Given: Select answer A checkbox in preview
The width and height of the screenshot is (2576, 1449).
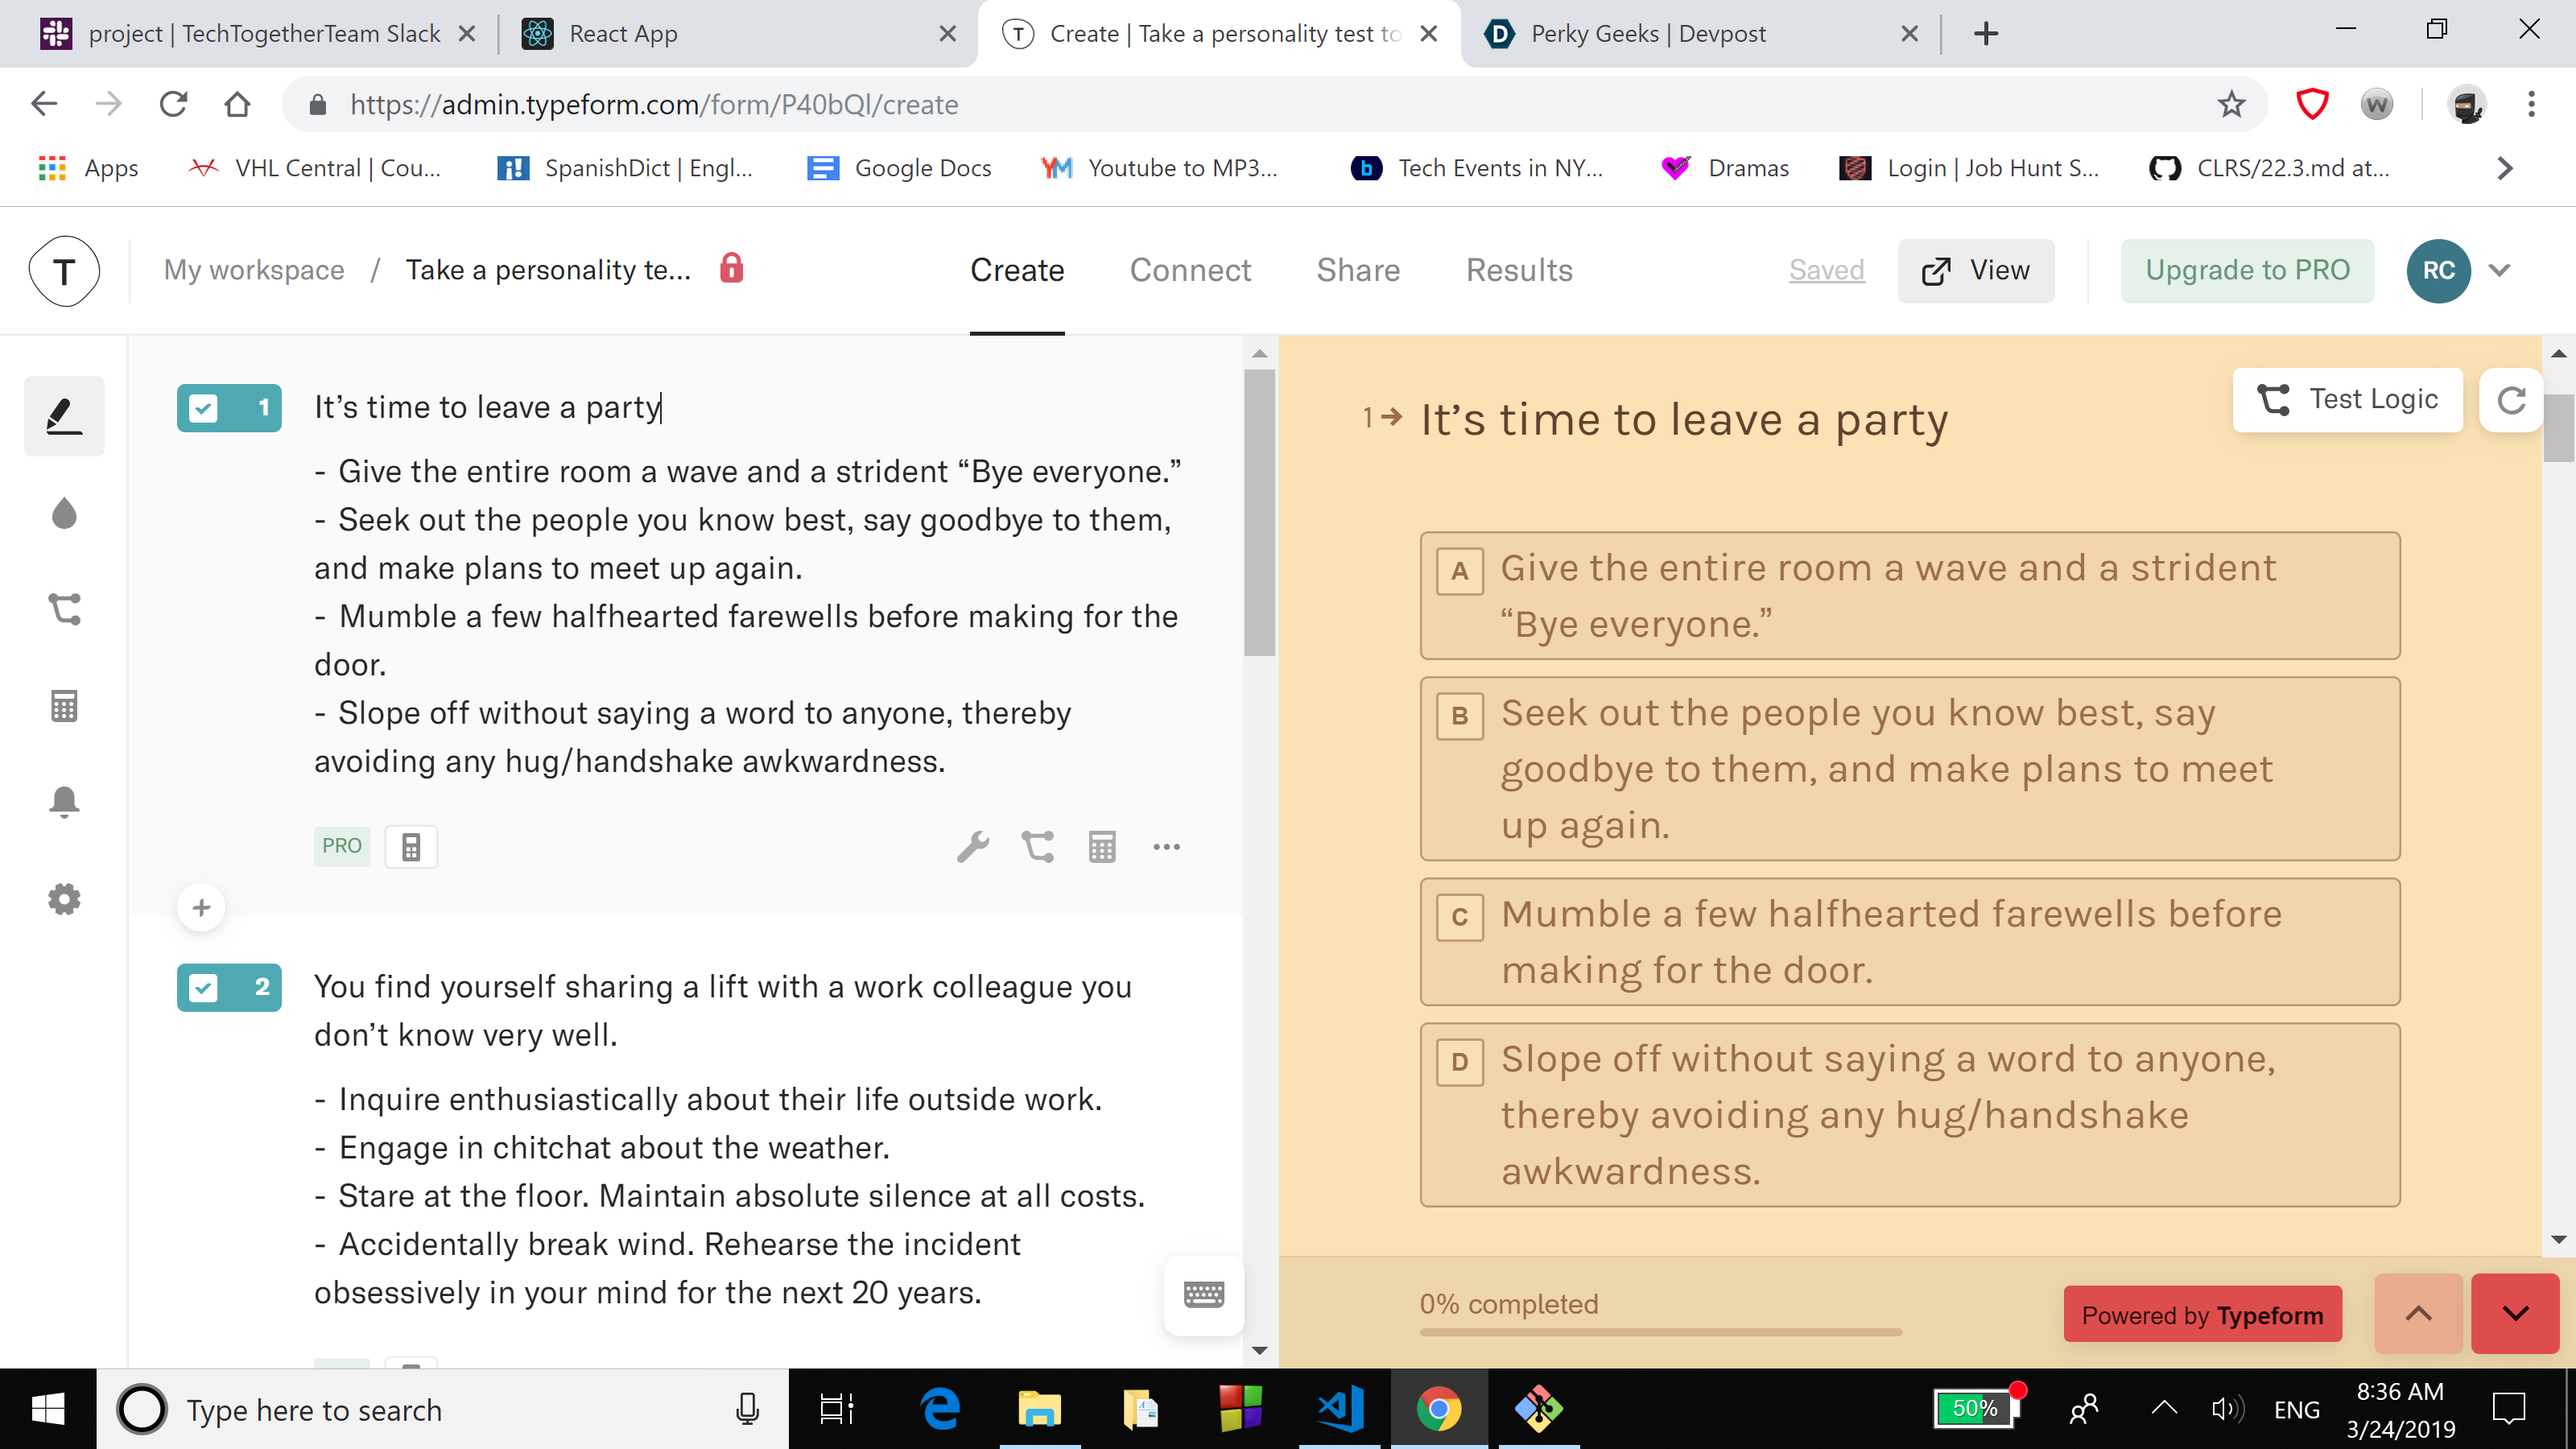Looking at the screenshot, I should click(1460, 571).
